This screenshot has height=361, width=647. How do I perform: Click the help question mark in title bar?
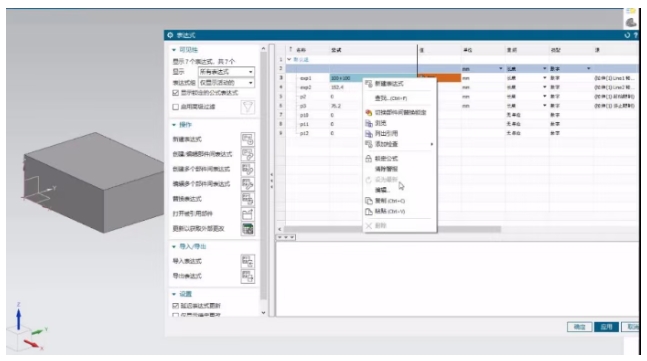click(x=635, y=35)
